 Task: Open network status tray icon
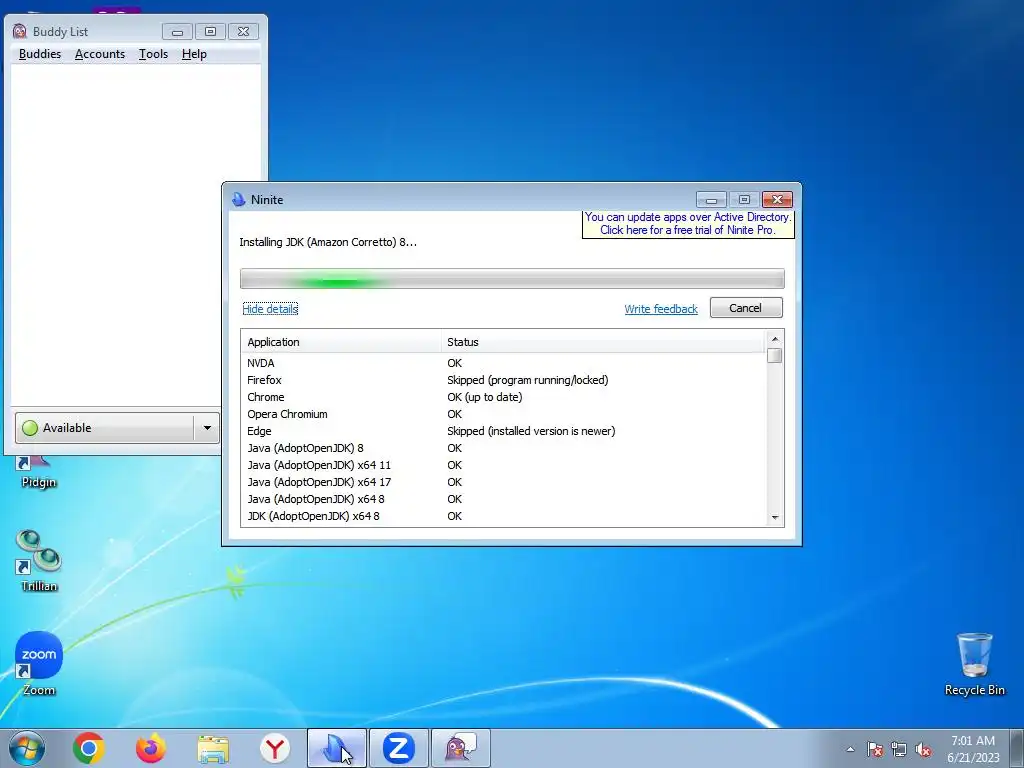point(899,749)
